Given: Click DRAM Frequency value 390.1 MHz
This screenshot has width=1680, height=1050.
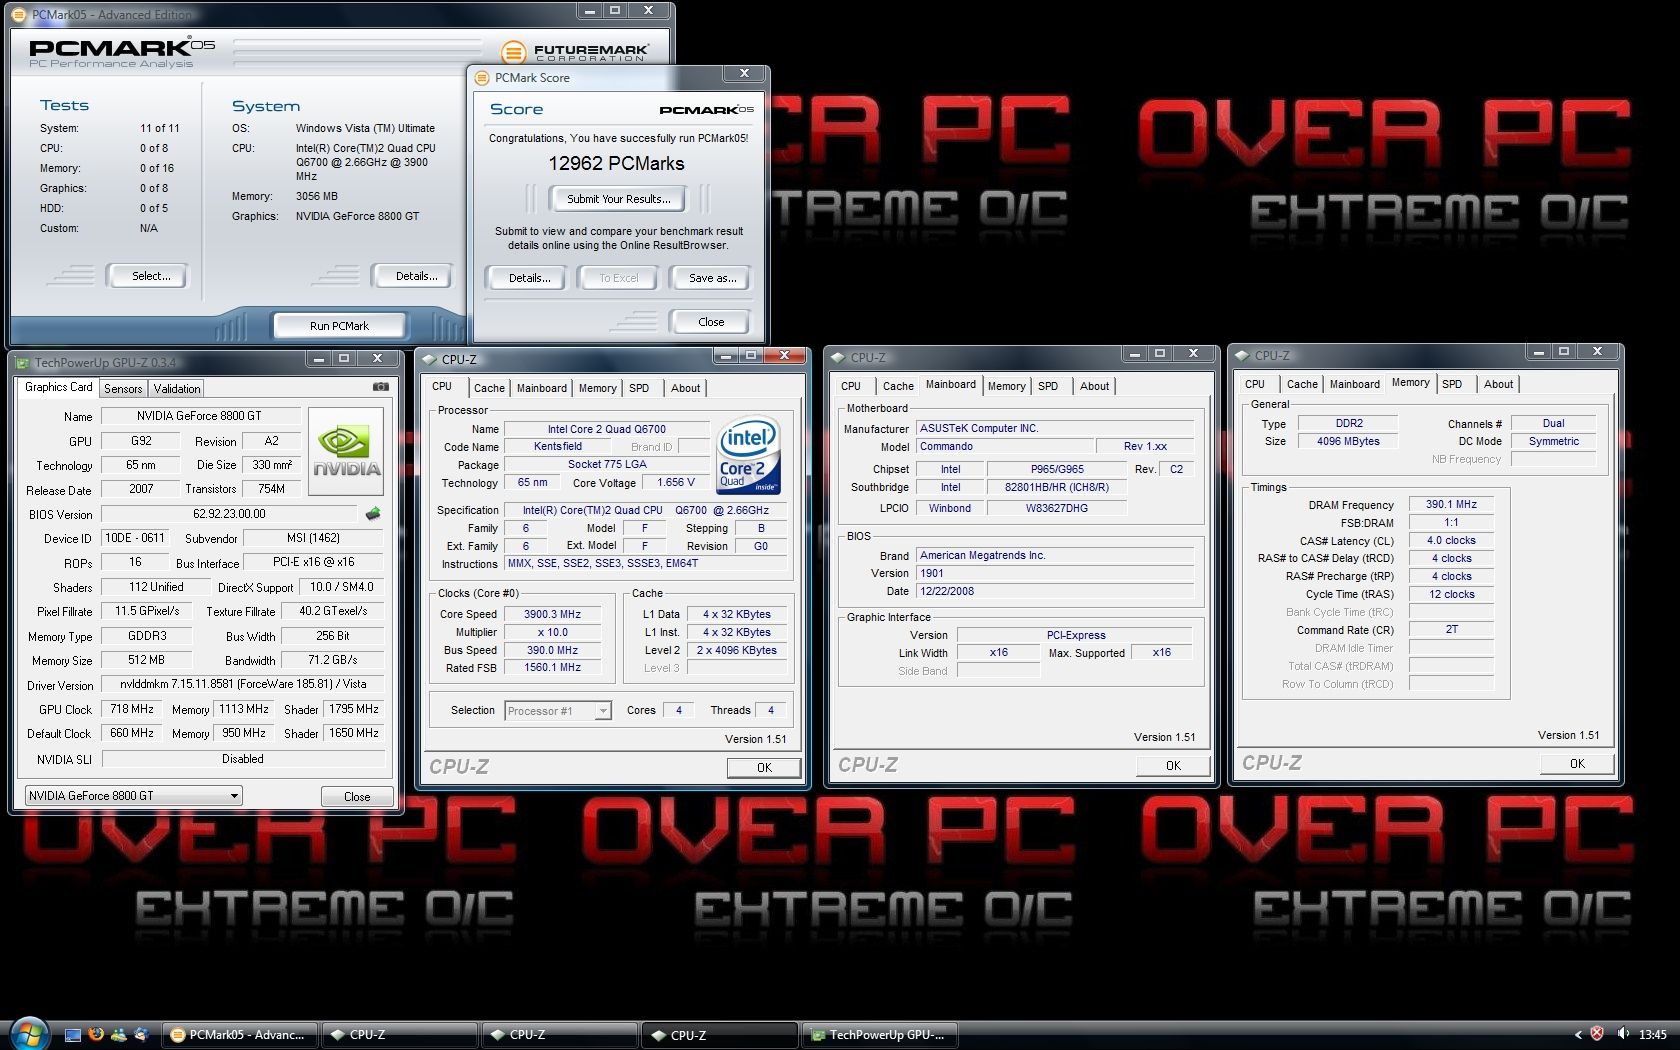Looking at the screenshot, I should [x=1451, y=504].
